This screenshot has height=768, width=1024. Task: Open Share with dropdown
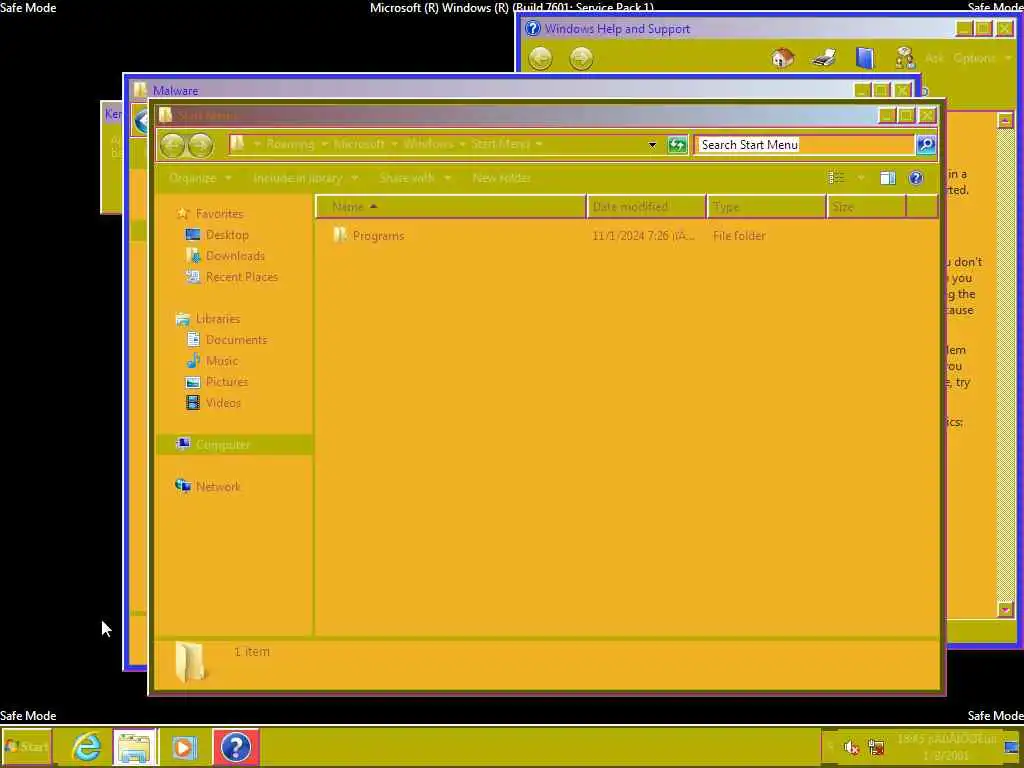pos(415,178)
